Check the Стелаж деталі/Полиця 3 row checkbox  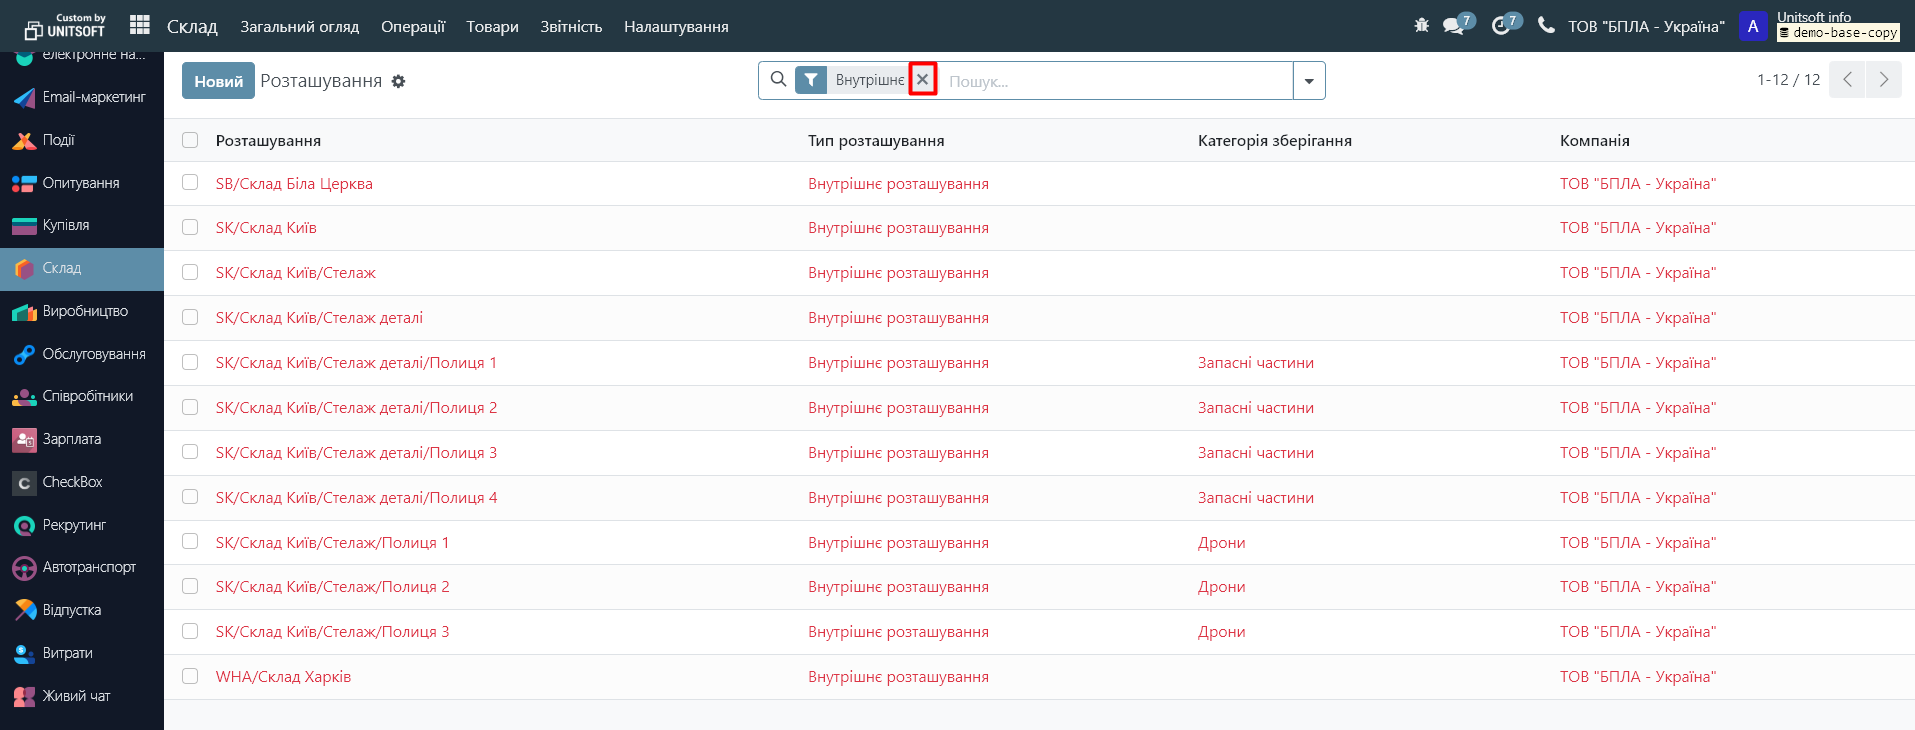(x=190, y=452)
